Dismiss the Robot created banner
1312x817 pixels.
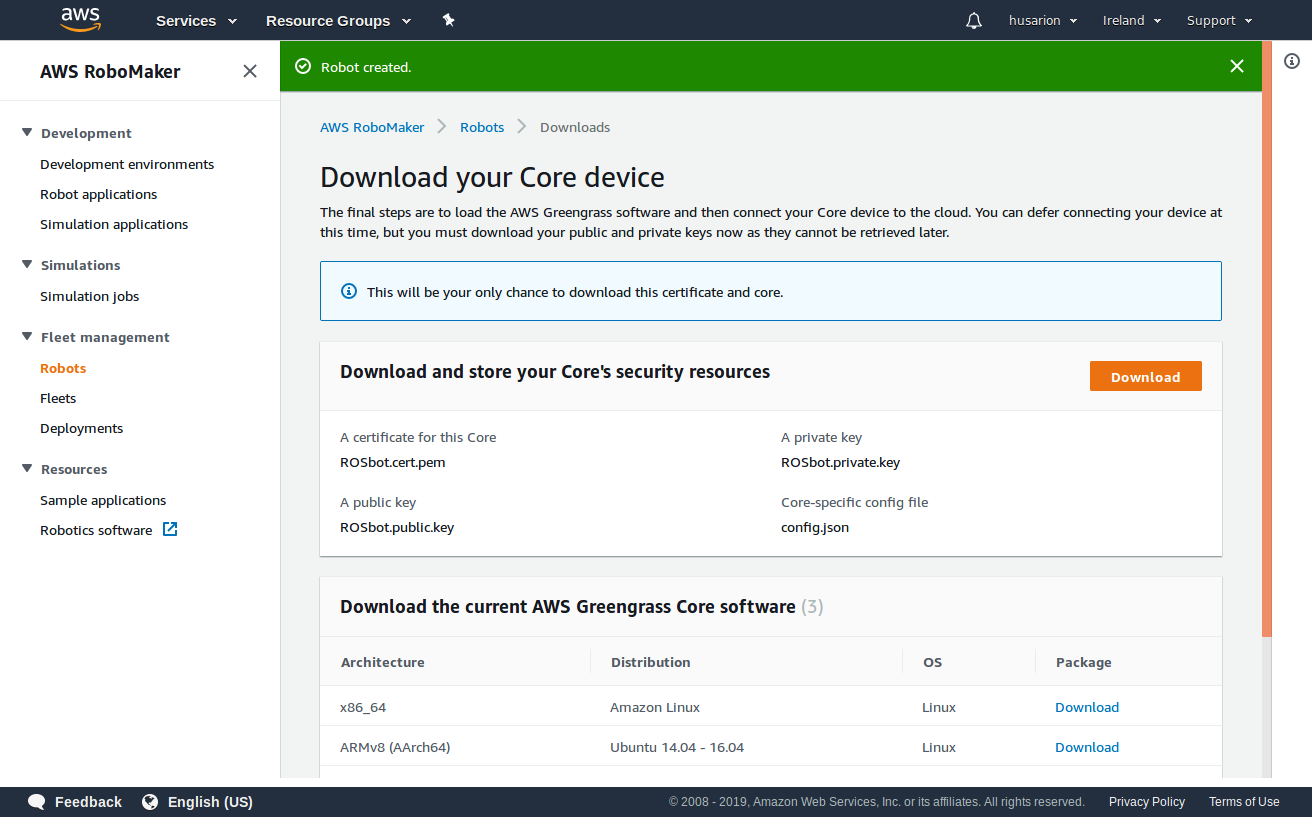[x=1237, y=66]
